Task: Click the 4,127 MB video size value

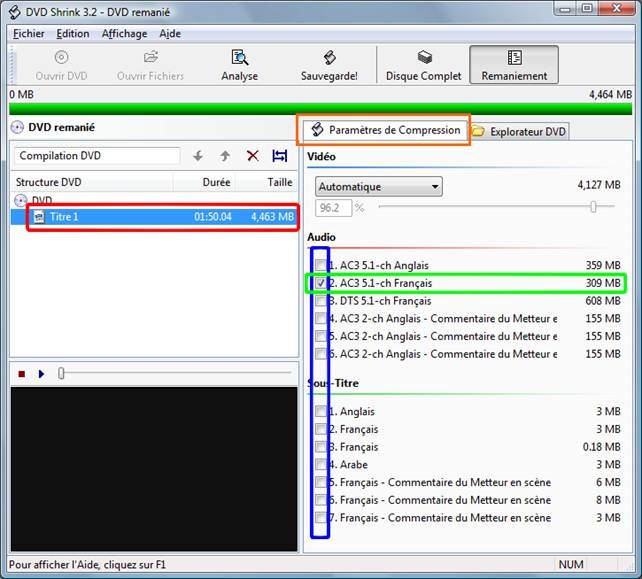Action: pos(599,185)
